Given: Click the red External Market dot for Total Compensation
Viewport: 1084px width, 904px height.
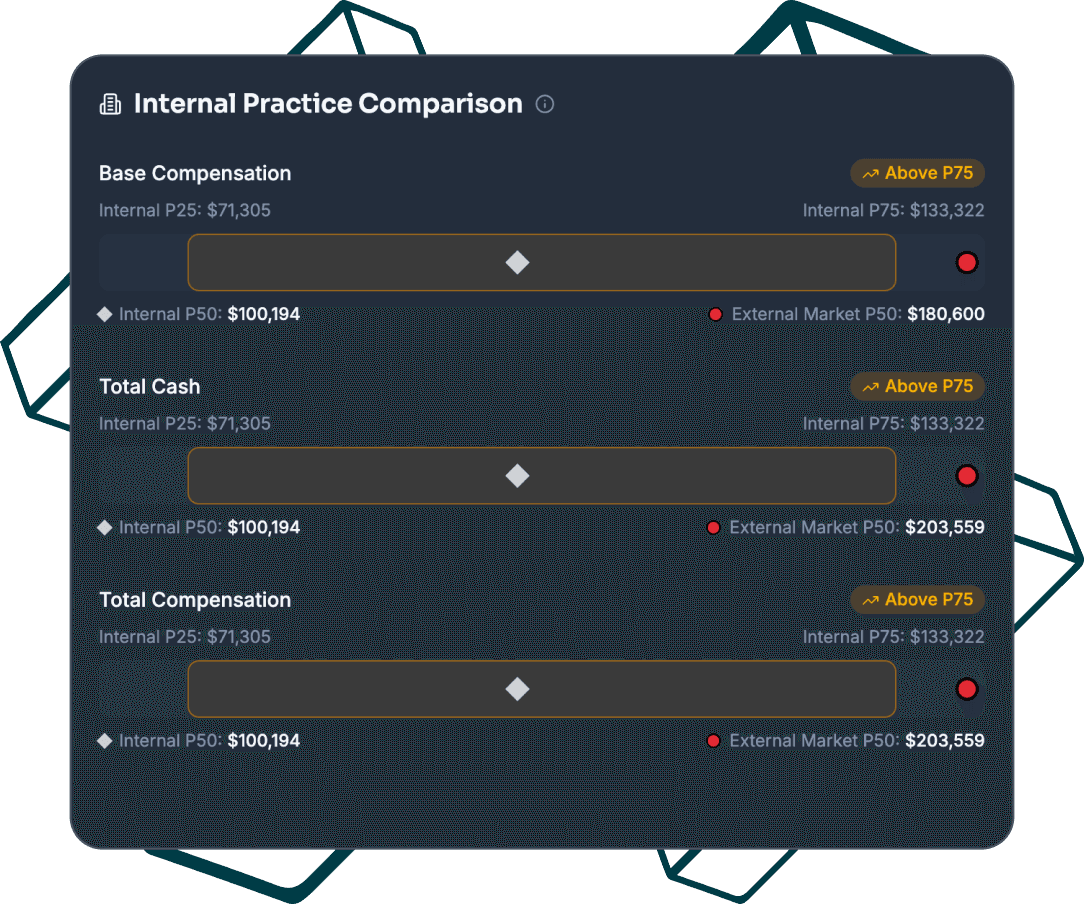Looking at the screenshot, I should click(x=966, y=688).
